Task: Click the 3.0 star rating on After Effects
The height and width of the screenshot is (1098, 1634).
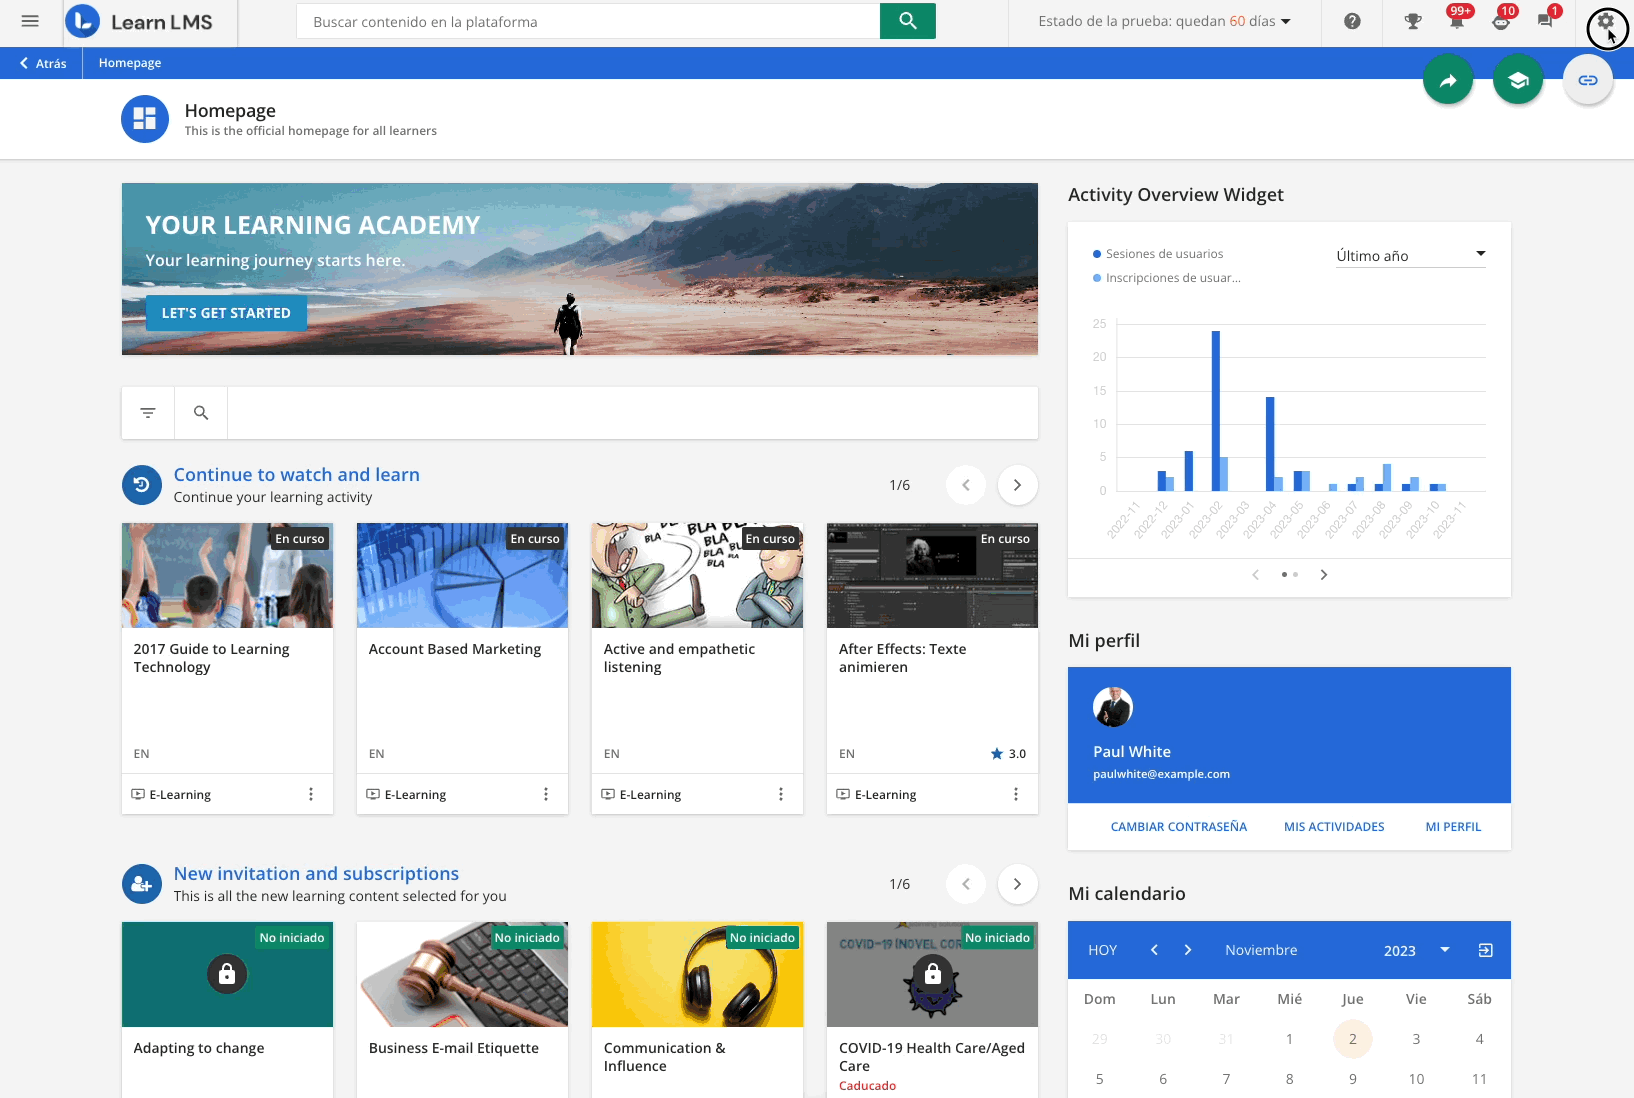Action: point(1008,754)
